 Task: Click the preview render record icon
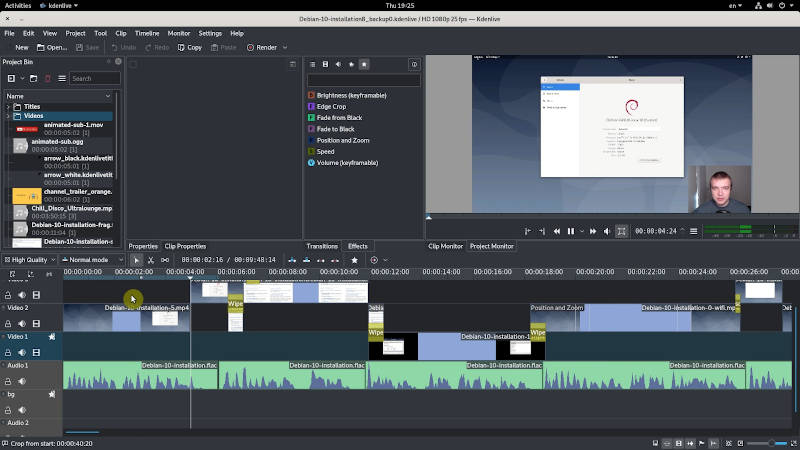pyautogui.click(x=374, y=260)
